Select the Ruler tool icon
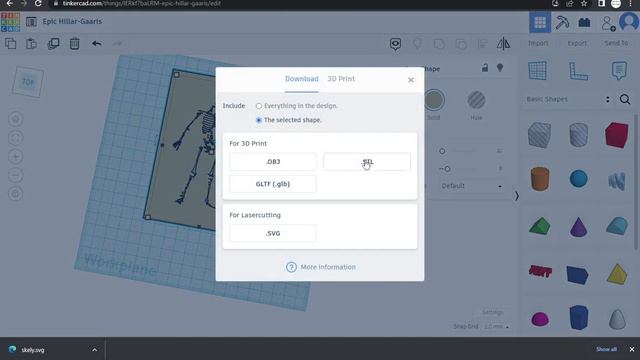The width and height of the screenshot is (640, 360). point(578,71)
